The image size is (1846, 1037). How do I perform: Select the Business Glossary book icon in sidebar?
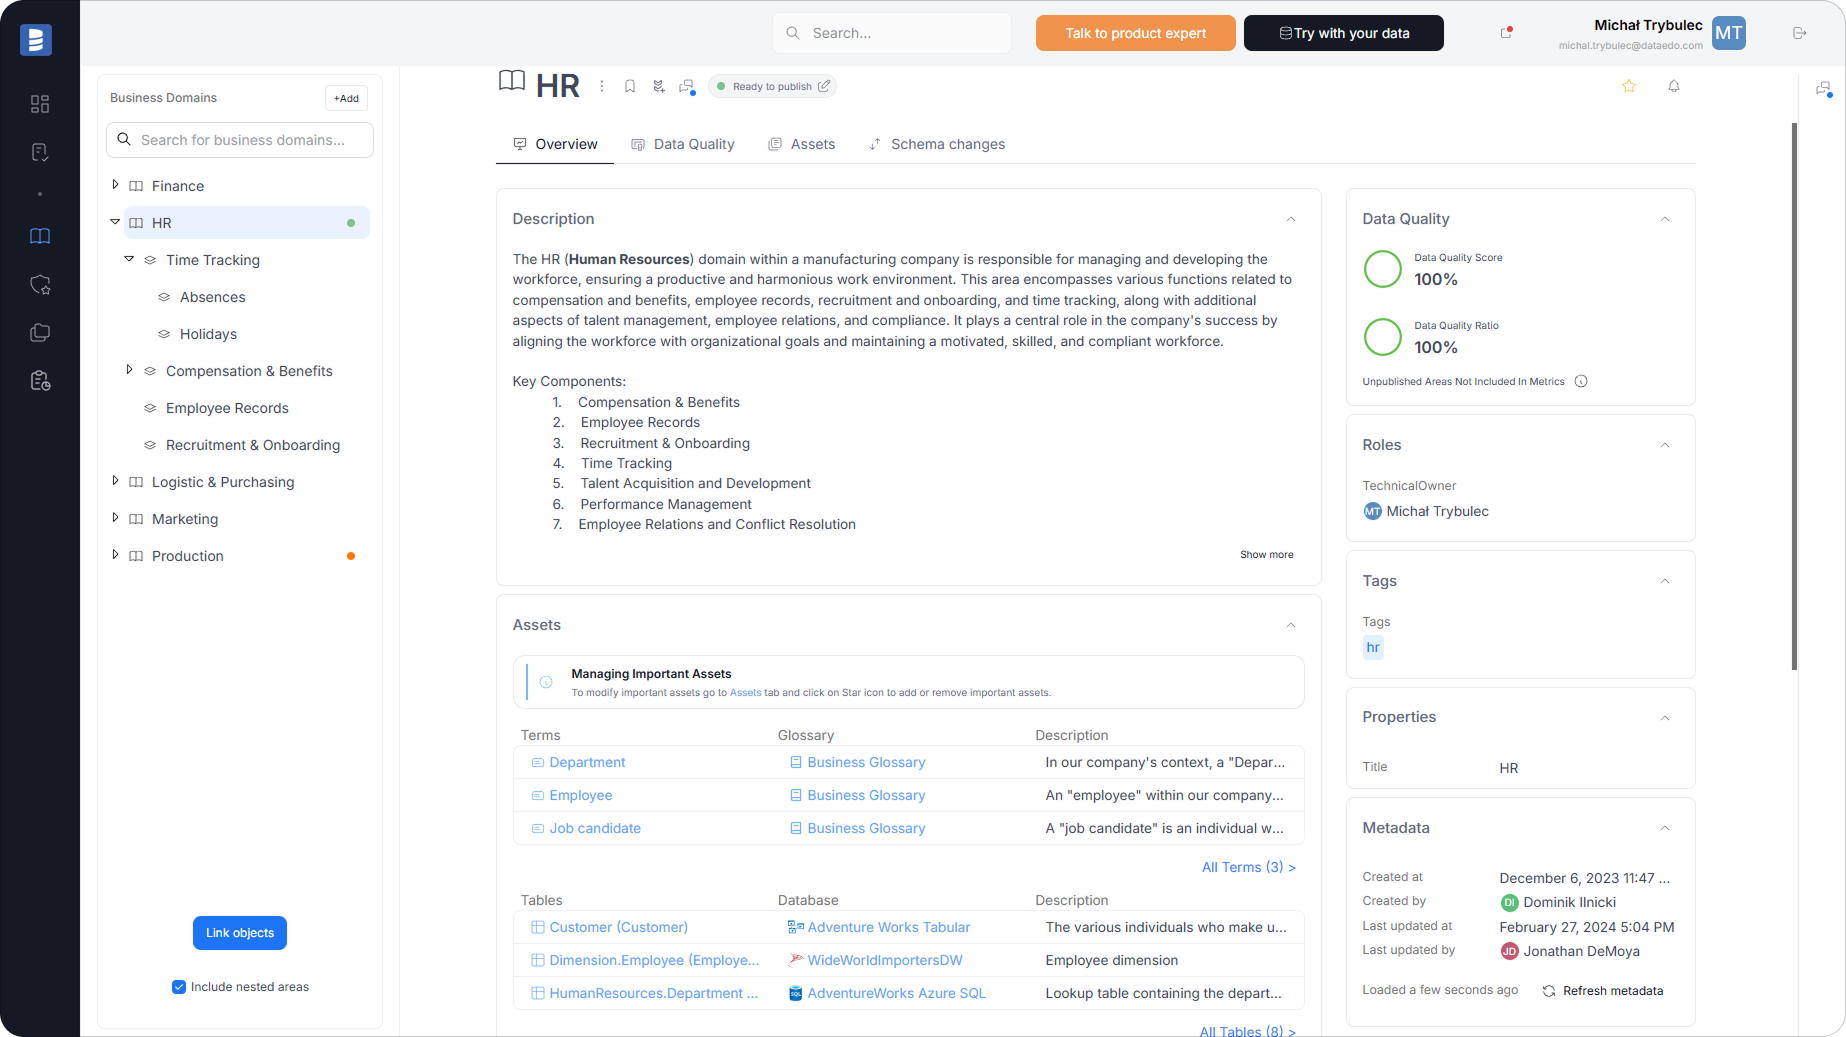pos(40,236)
